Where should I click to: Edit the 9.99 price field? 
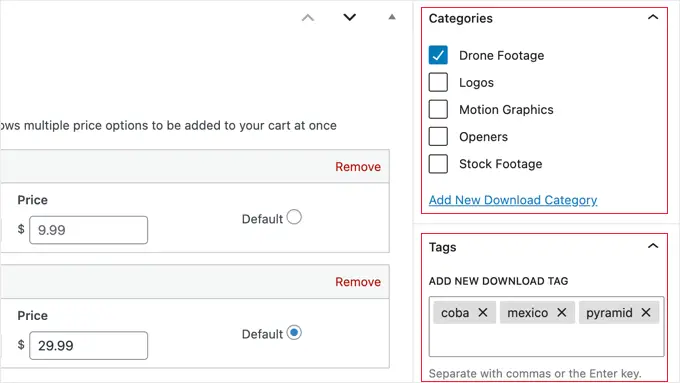click(x=88, y=230)
